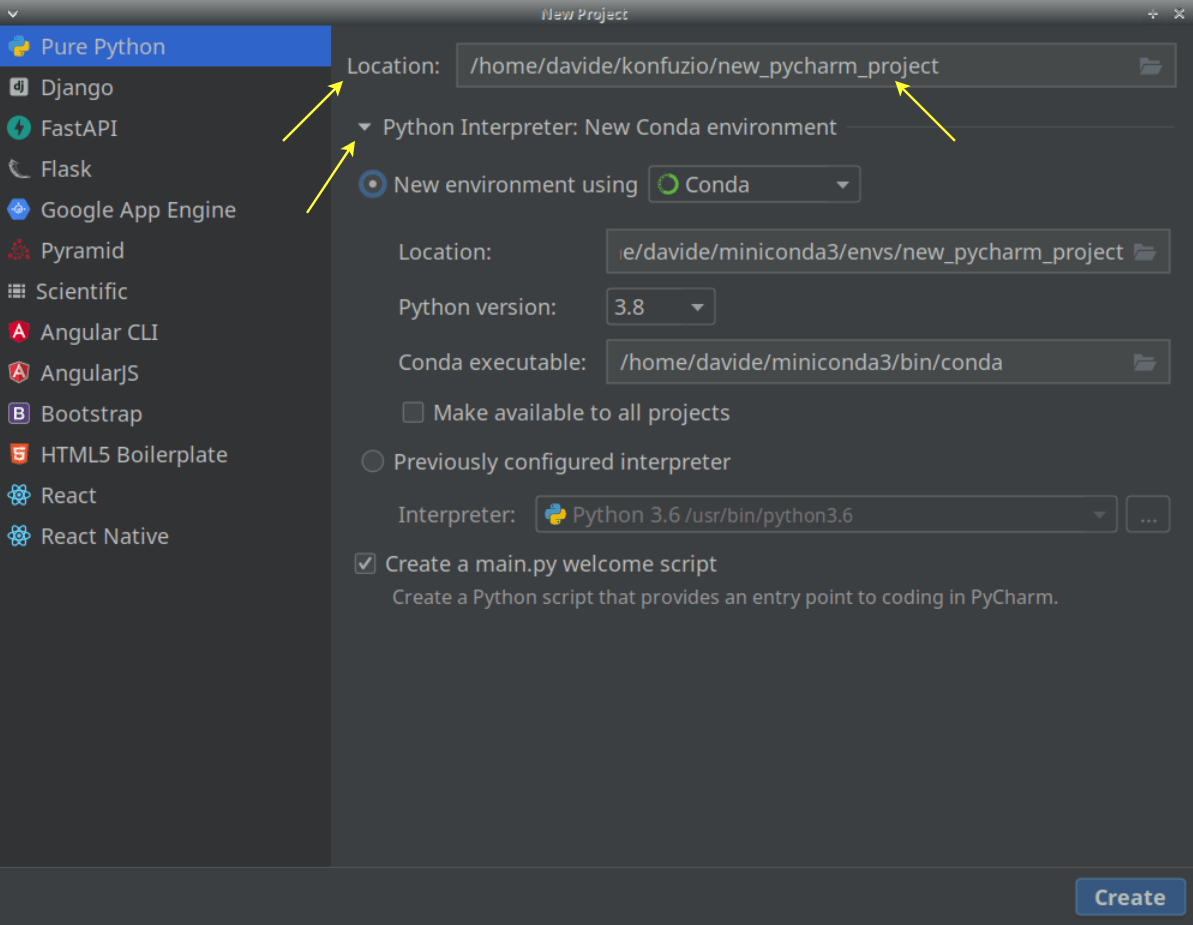Select the Pure Python project type icon
The height and width of the screenshot is (925, 1193).
[21, 46]
